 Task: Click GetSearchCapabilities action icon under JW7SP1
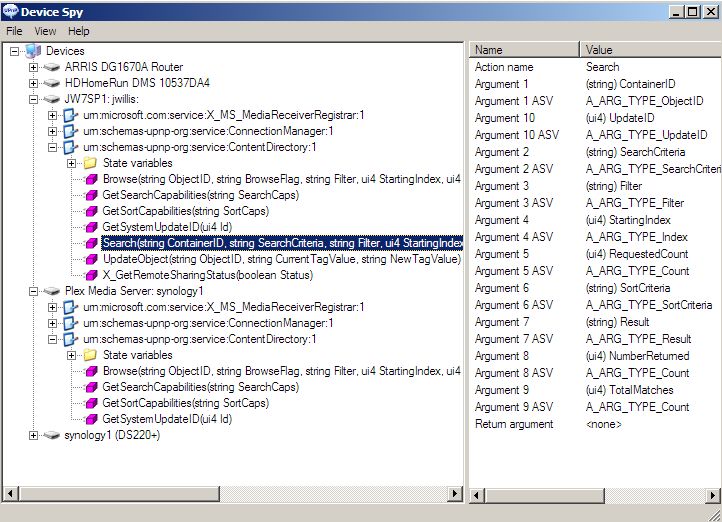(x=92, y=195)
